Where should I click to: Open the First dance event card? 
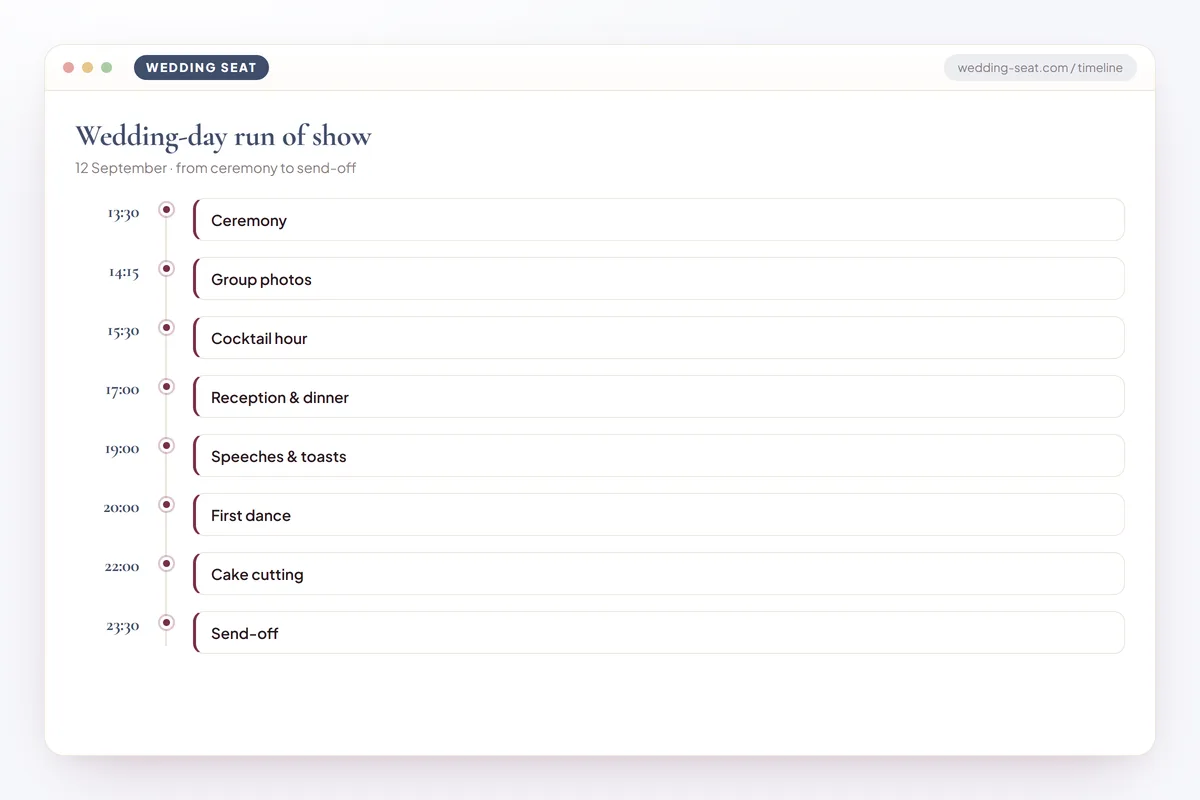[x=658, y=515]
